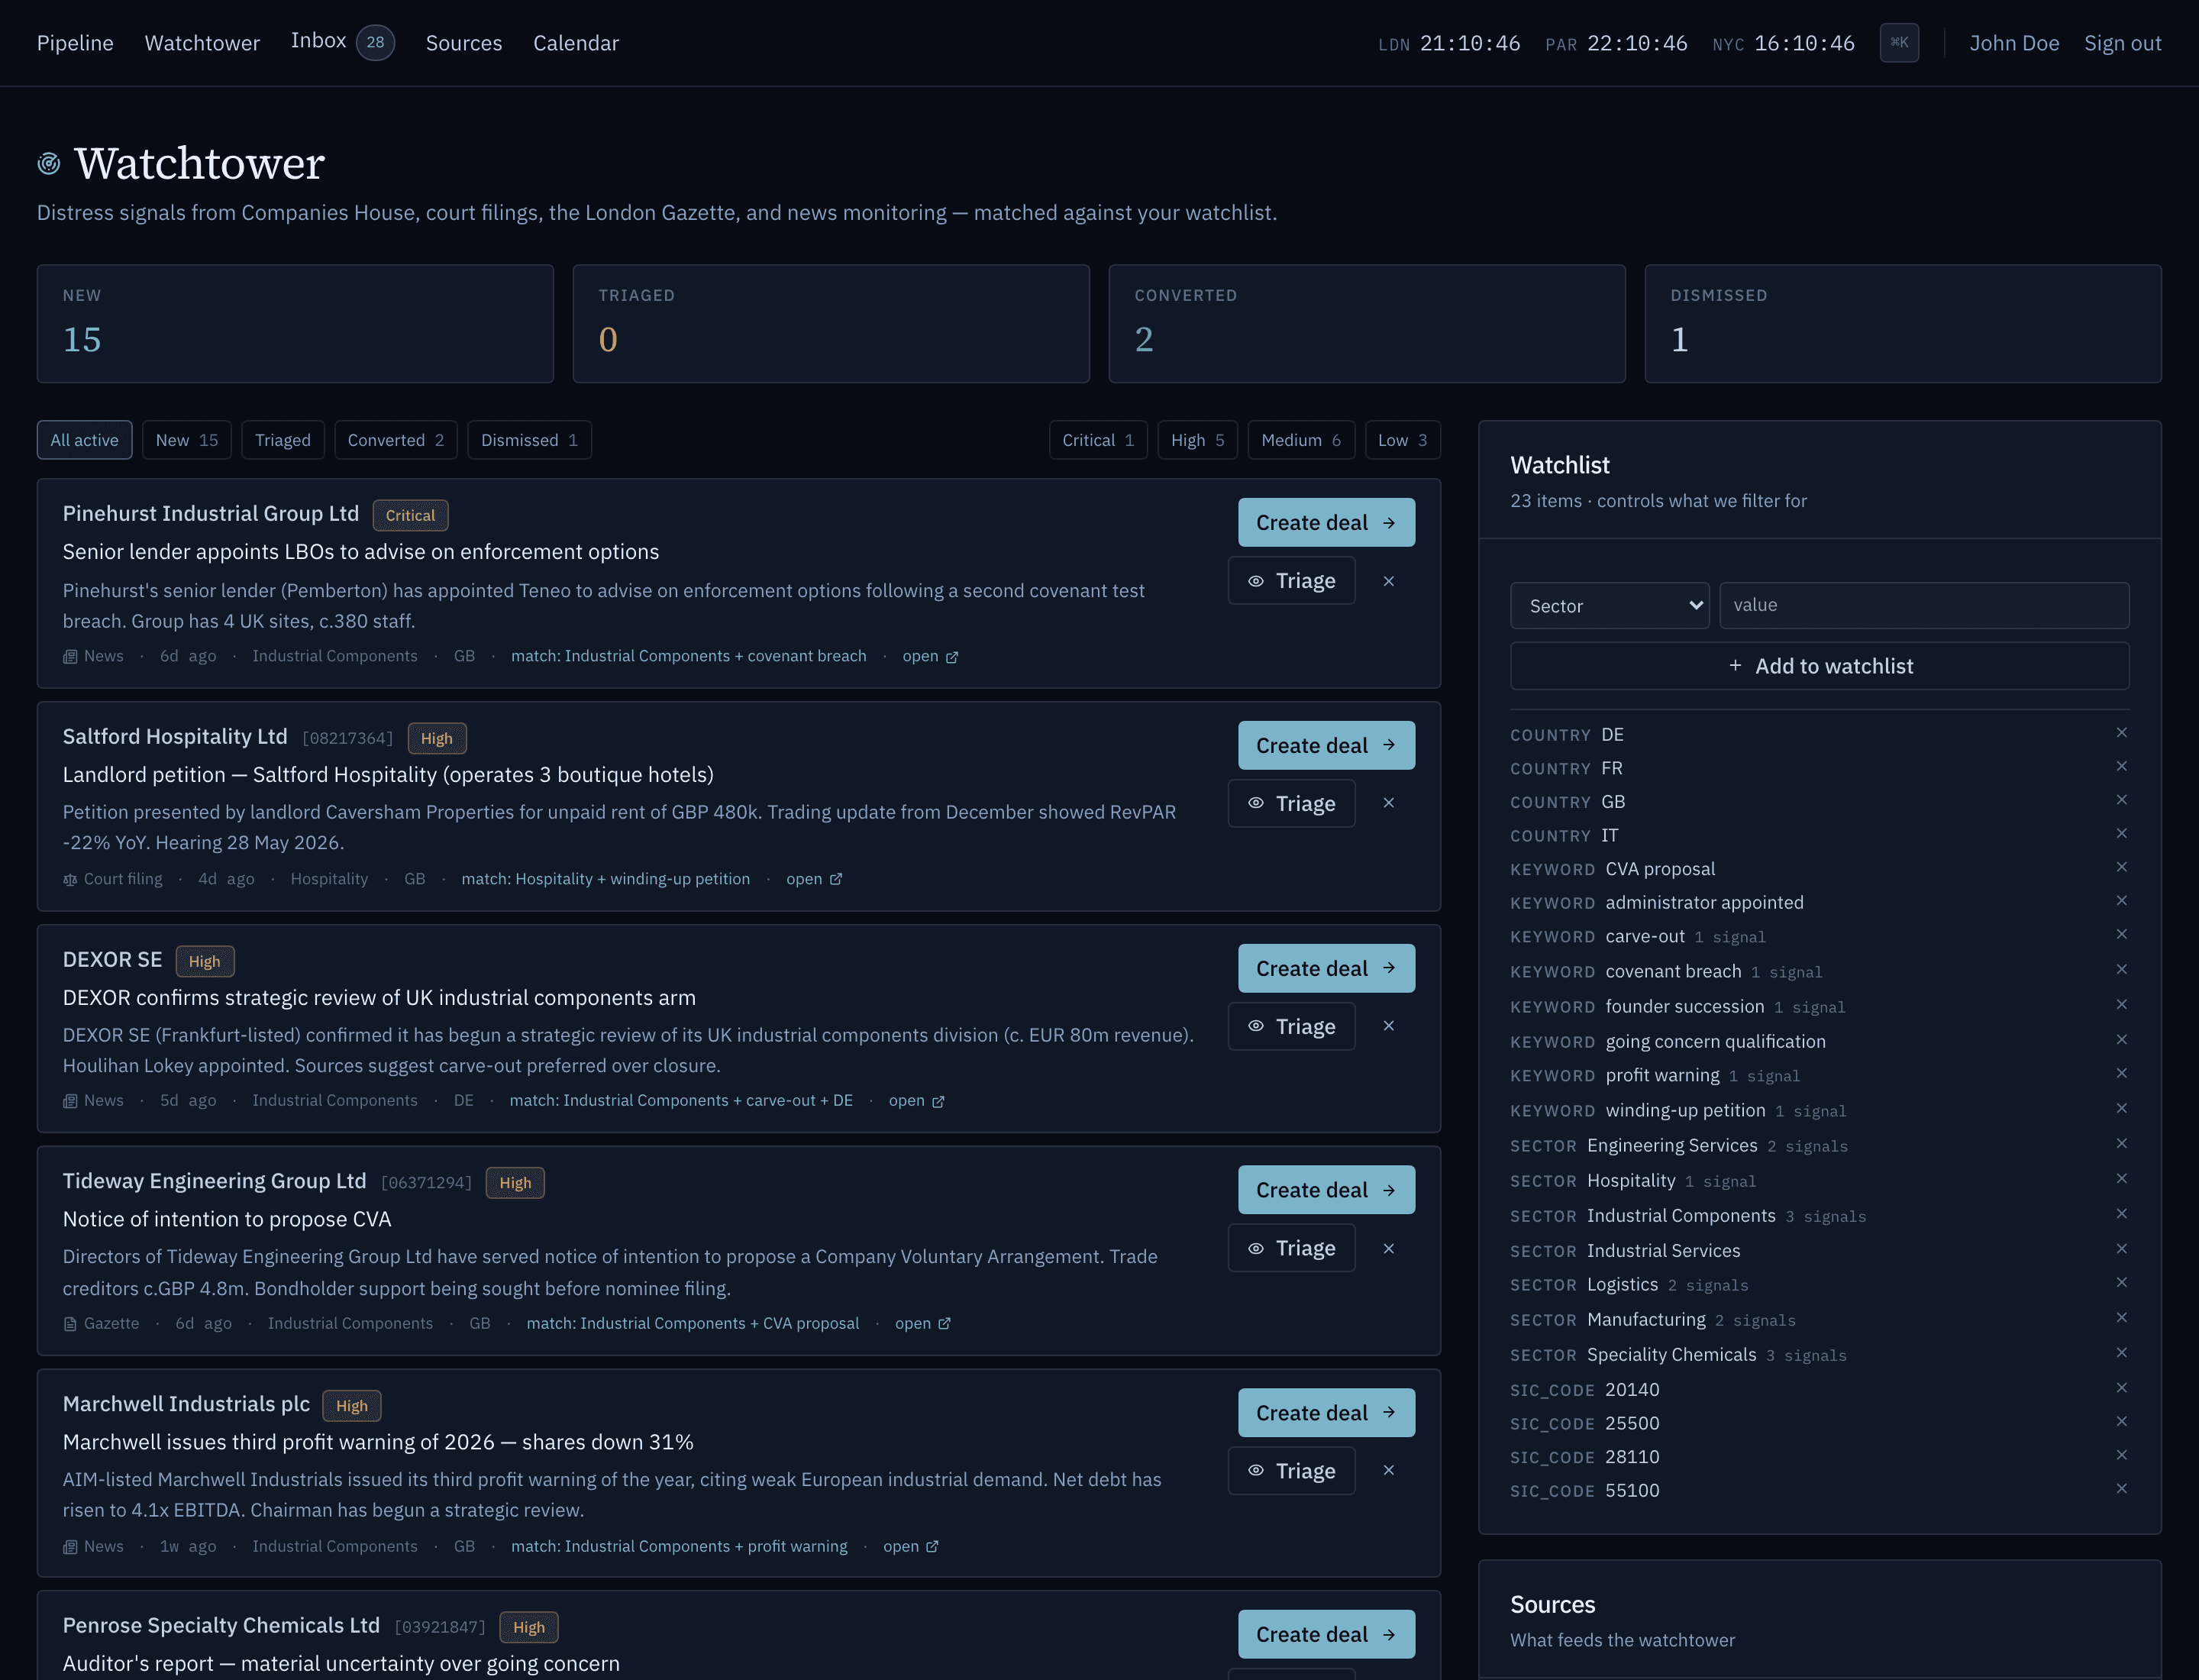This screenshot has width=2199, height=1680.
Task: Sign out of the account
Action: [x=2122, y=43]
